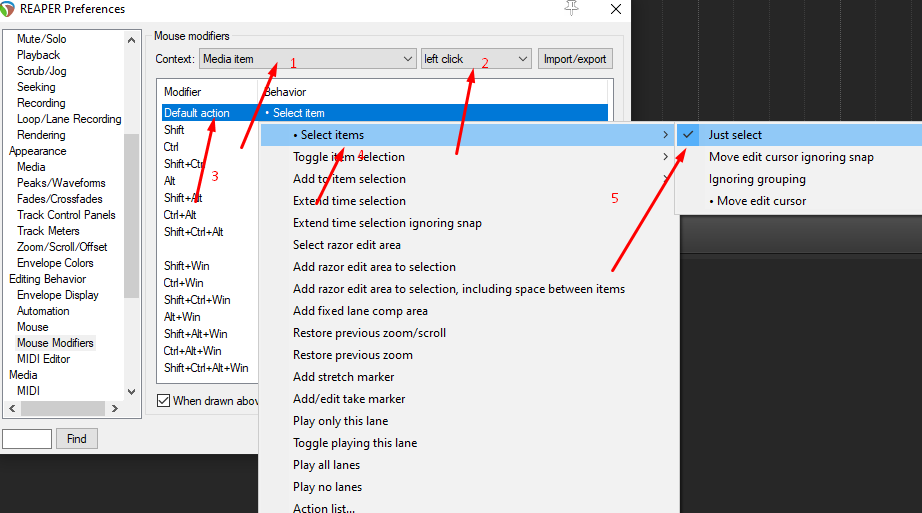This screenshot has width=922, height=513.
Task: Open Rendering preferences page
Action: pyautogui.click(x=41, y=135)
